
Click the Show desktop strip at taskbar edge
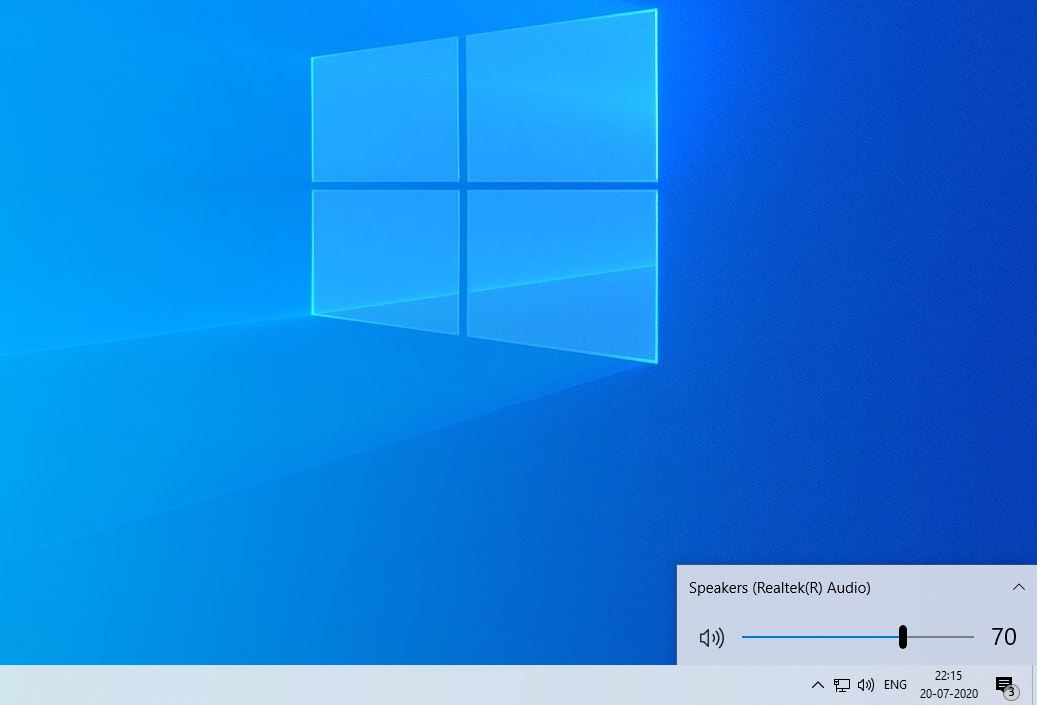tap(1034, 685)
